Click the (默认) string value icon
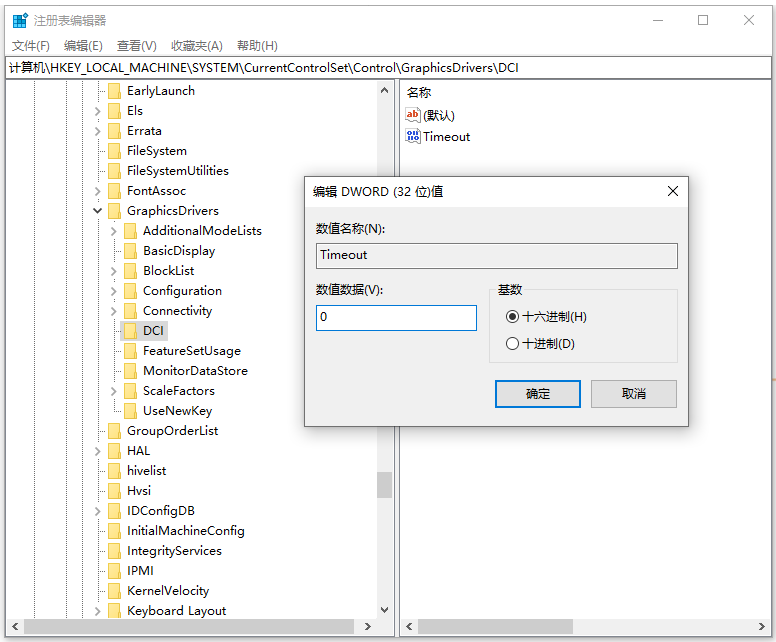The width and height of the screenshot is (776, 642). pos(413,115)
